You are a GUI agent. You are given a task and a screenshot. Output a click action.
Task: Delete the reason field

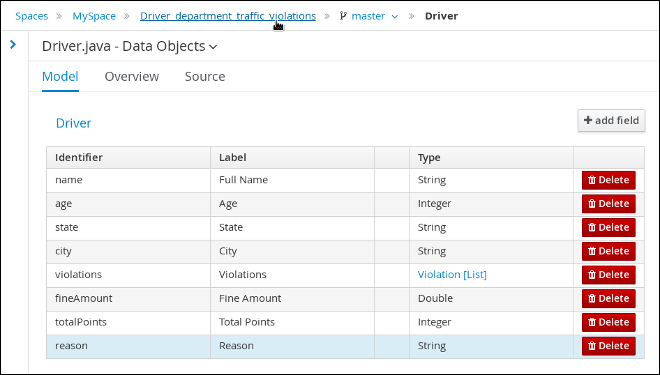click(x=609, y=346)
